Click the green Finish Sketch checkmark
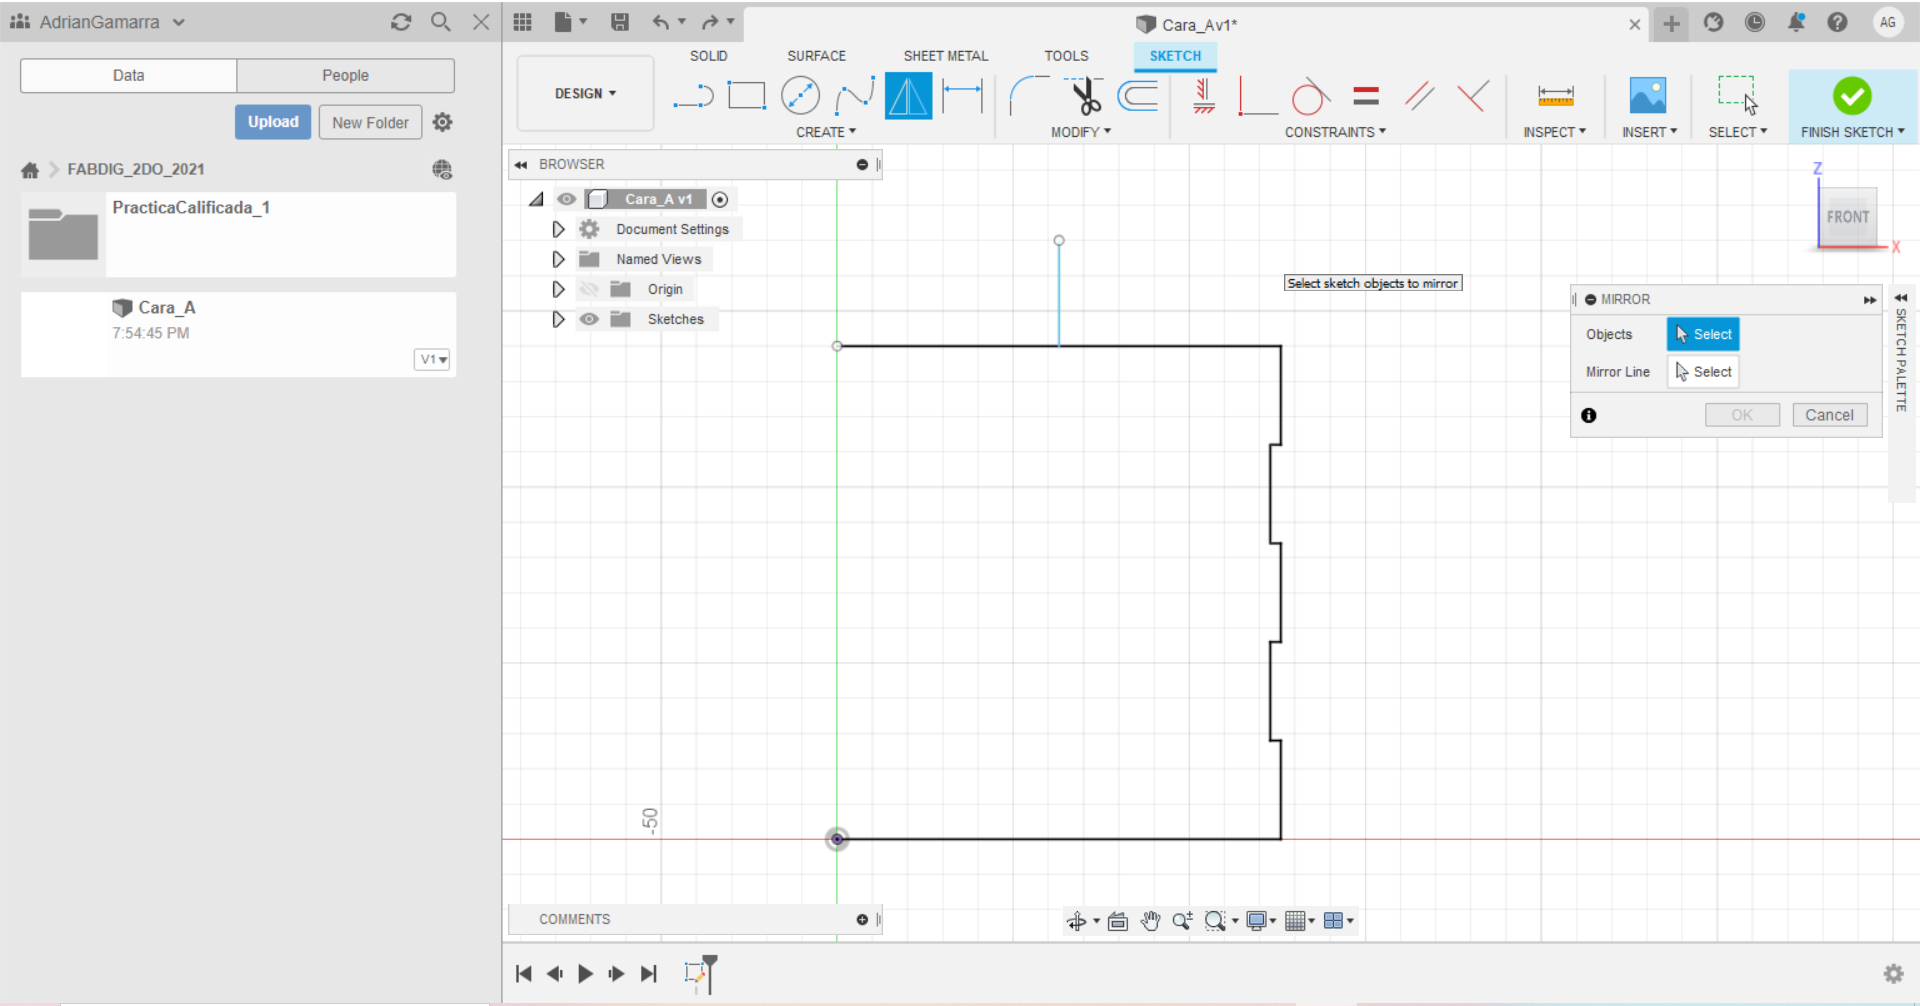The image size is (1920, 1006). coord(1852,96)
